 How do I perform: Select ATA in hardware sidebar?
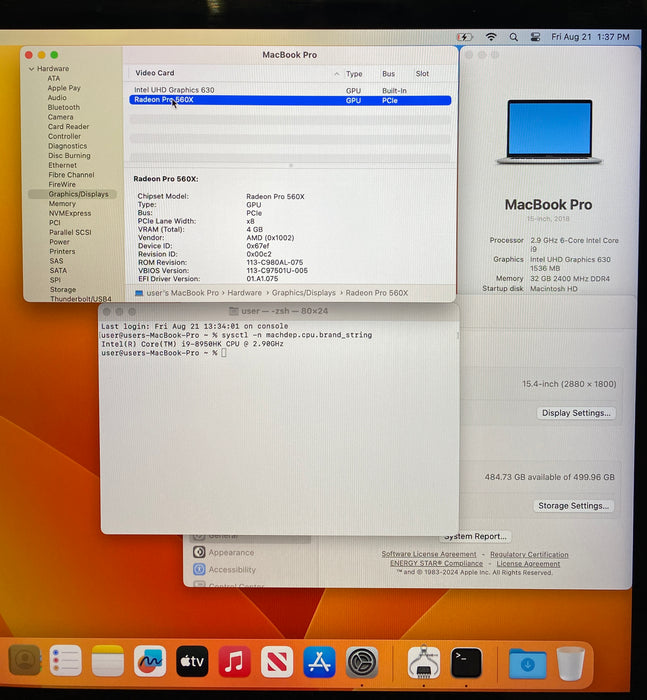(x=54, y=78)
